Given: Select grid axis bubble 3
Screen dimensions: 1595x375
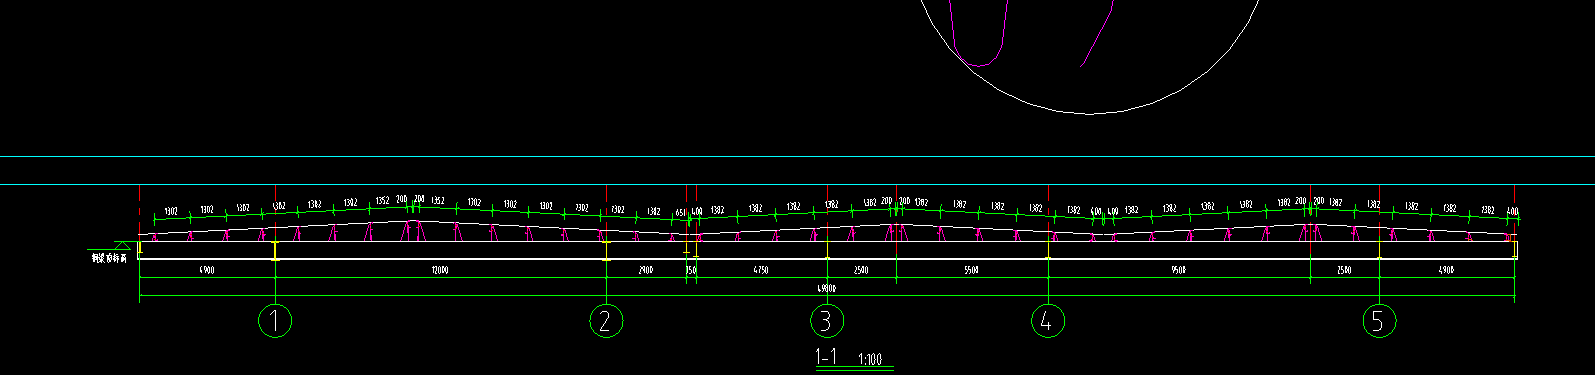Looking at the screenshot, I should pyautogui.click(x=826, y=321).
